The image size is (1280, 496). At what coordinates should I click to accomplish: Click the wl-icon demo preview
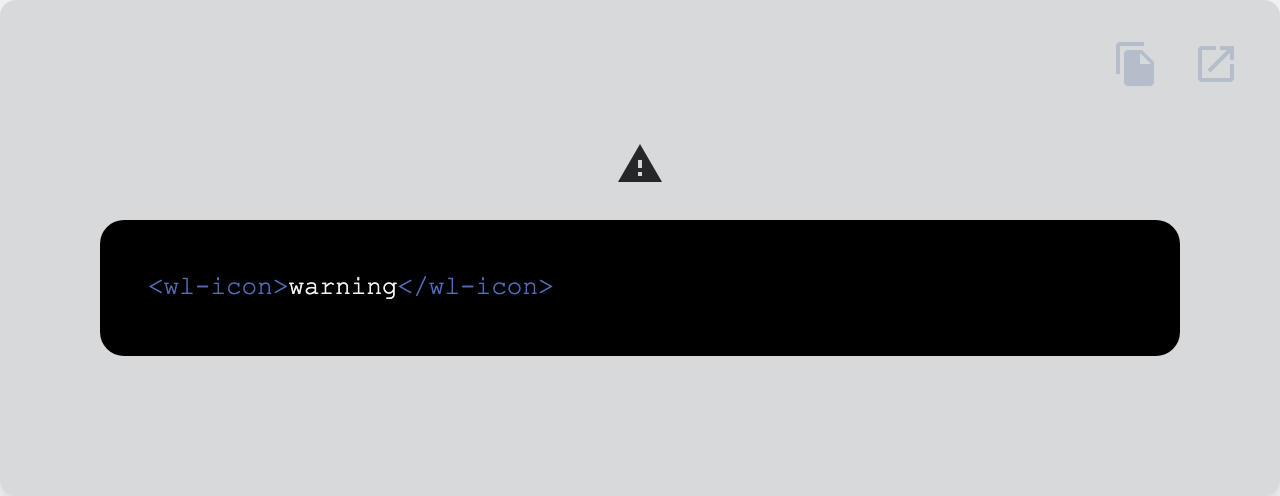point(640,164)
